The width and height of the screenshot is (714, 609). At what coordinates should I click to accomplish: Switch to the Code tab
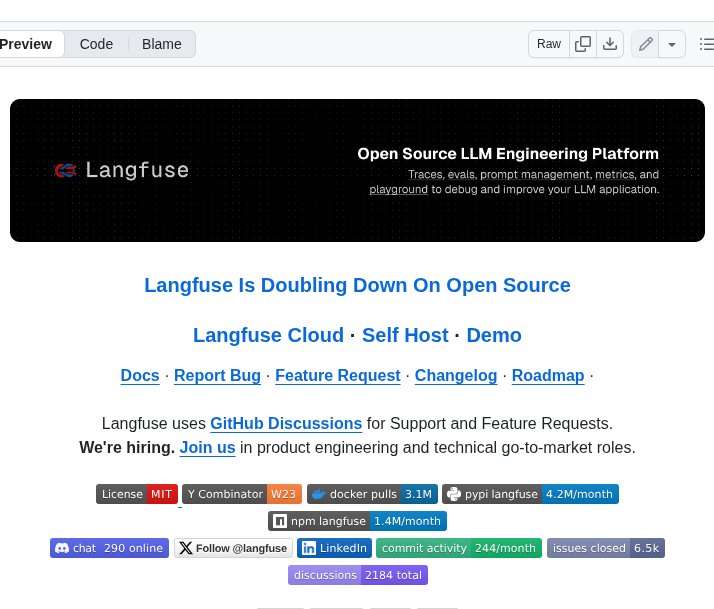point(96,44)
